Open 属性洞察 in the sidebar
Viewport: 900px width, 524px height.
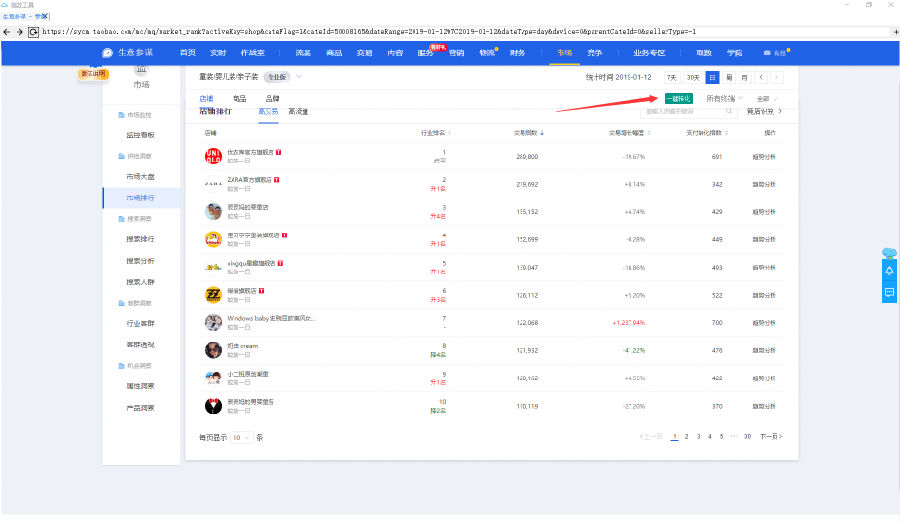[141, 386]
